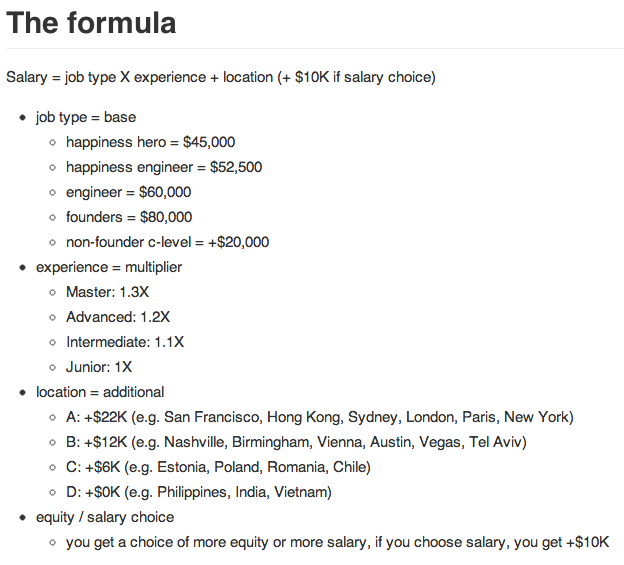
Task: Select 'equity / salary choice' bullet
Action: [105, 517]
